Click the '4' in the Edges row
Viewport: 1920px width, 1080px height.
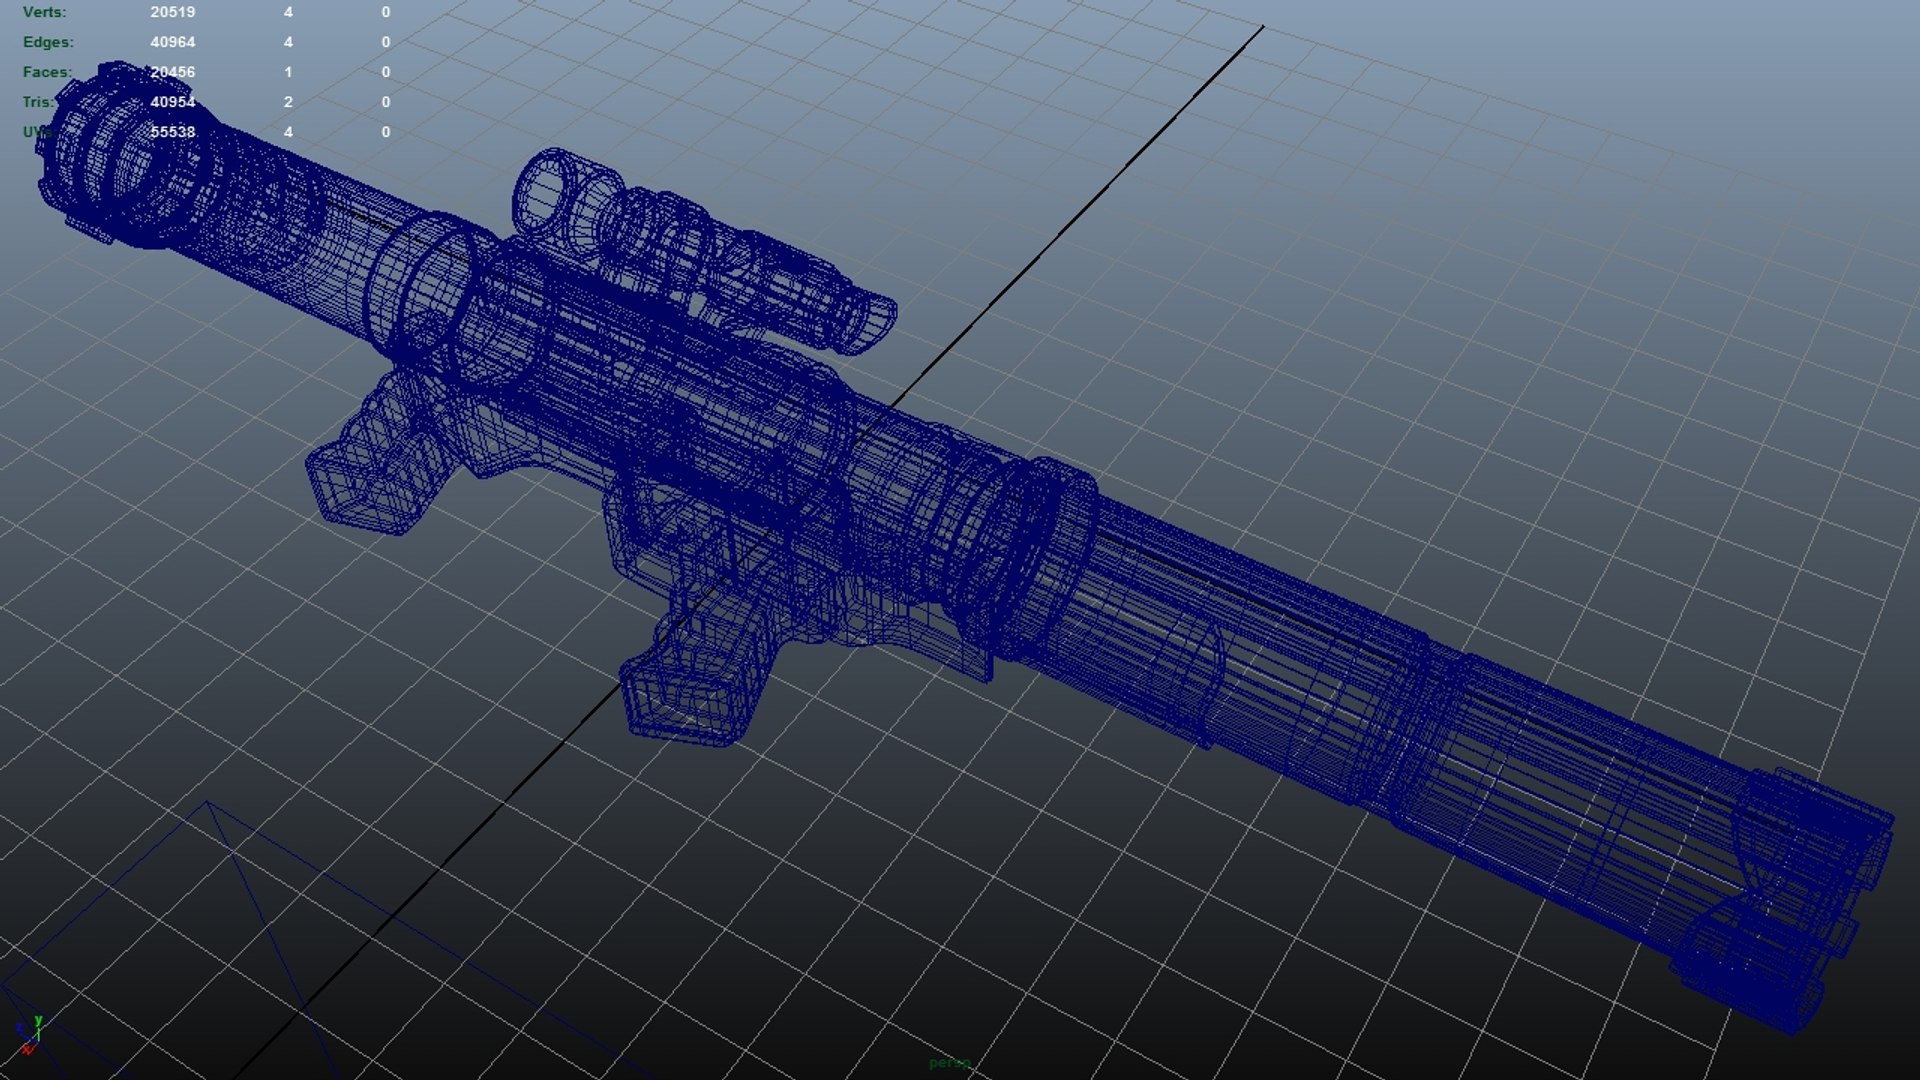288,42
